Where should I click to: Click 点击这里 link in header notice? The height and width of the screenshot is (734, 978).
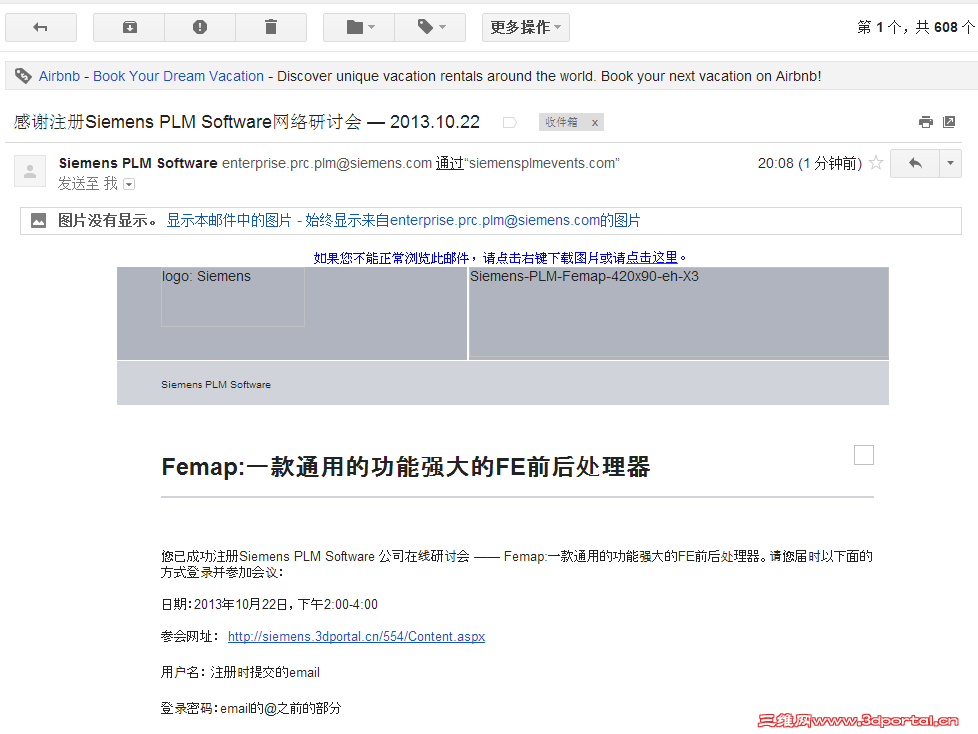652,258
